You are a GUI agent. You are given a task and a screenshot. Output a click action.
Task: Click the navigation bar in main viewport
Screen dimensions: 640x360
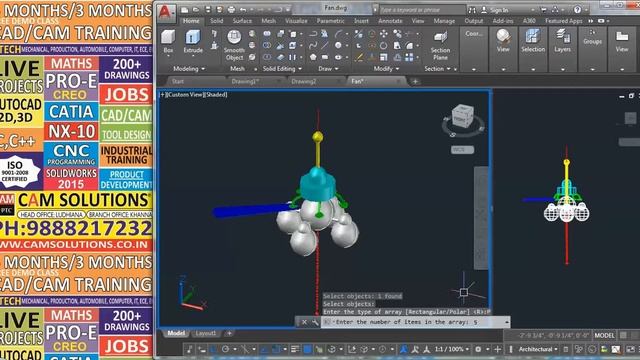click(x=481, y=218)
